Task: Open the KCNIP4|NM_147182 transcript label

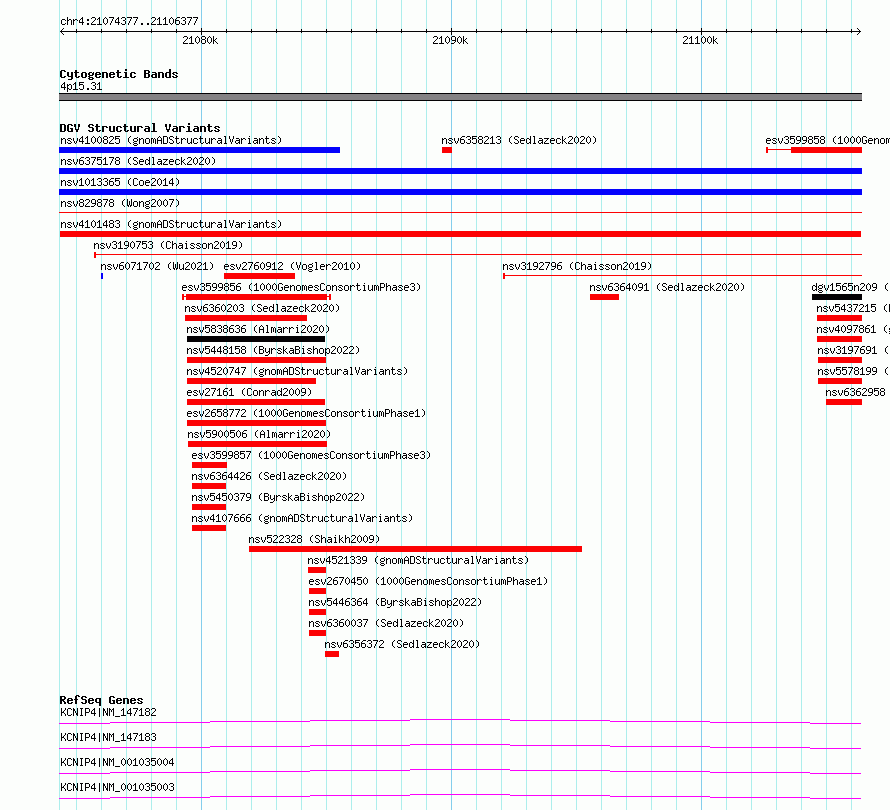Action: click(x=108, y=712)
